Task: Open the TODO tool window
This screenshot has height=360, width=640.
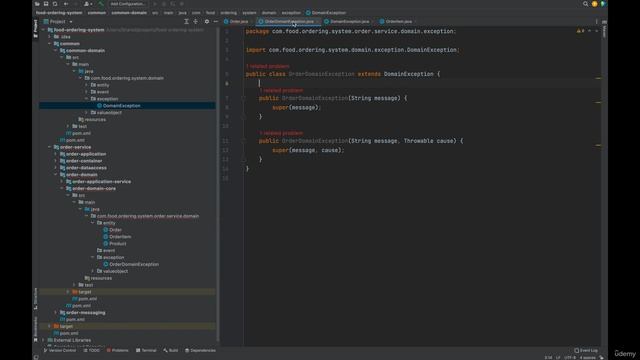Action: click(91, 351)
